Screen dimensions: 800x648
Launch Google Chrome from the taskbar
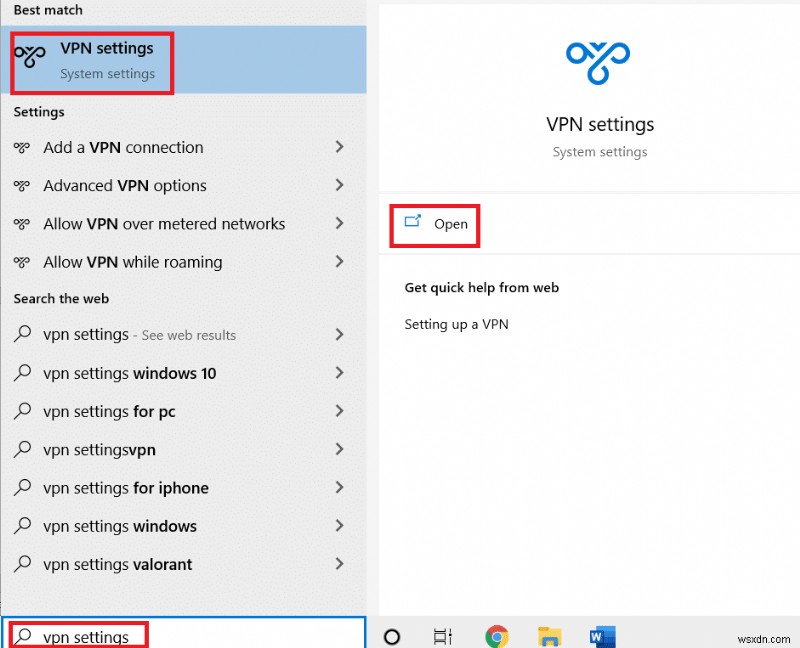pyautogui.click(x=497, y=636)
